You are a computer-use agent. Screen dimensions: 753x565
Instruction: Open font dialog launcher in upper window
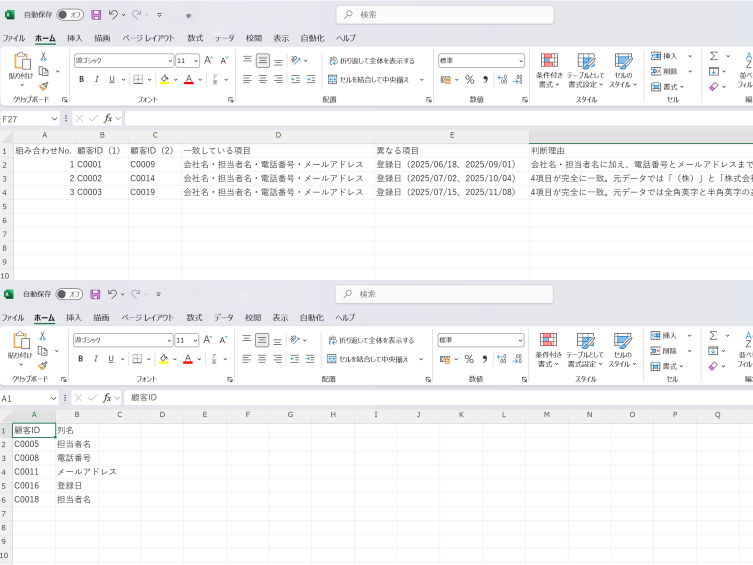pos(231,100)
